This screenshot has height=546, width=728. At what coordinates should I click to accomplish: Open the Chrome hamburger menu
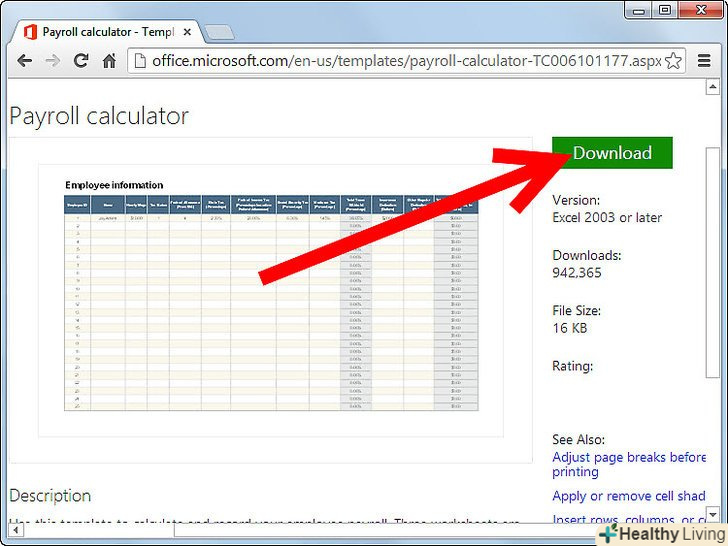(704, 61)
